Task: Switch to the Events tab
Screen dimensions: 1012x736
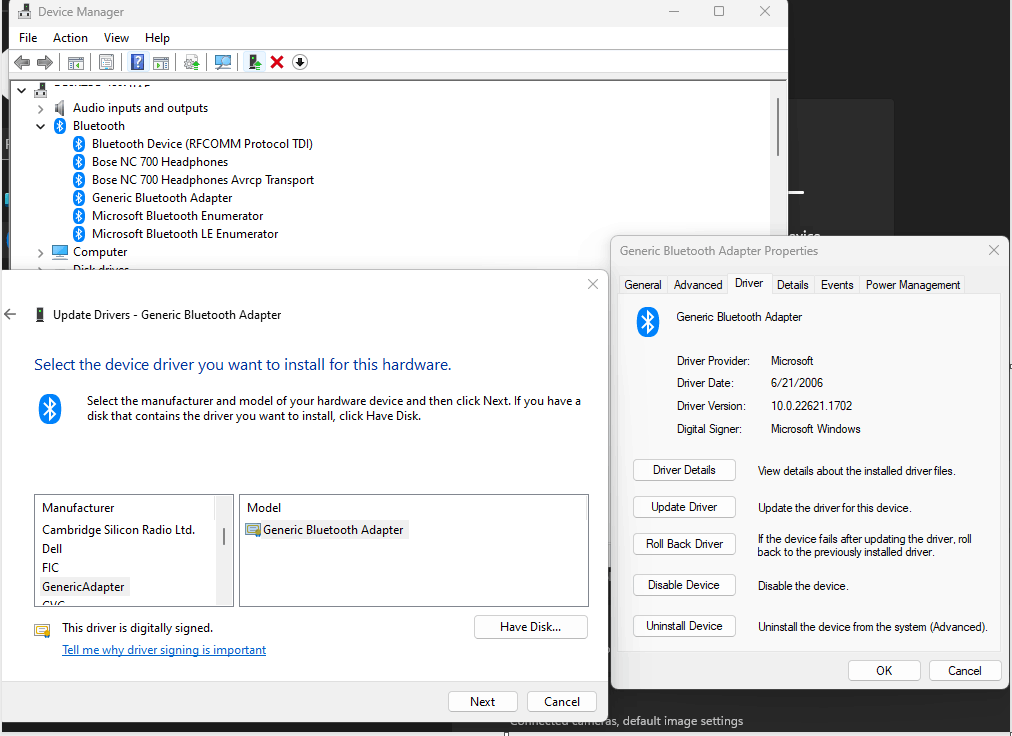Action: [837, 285]
